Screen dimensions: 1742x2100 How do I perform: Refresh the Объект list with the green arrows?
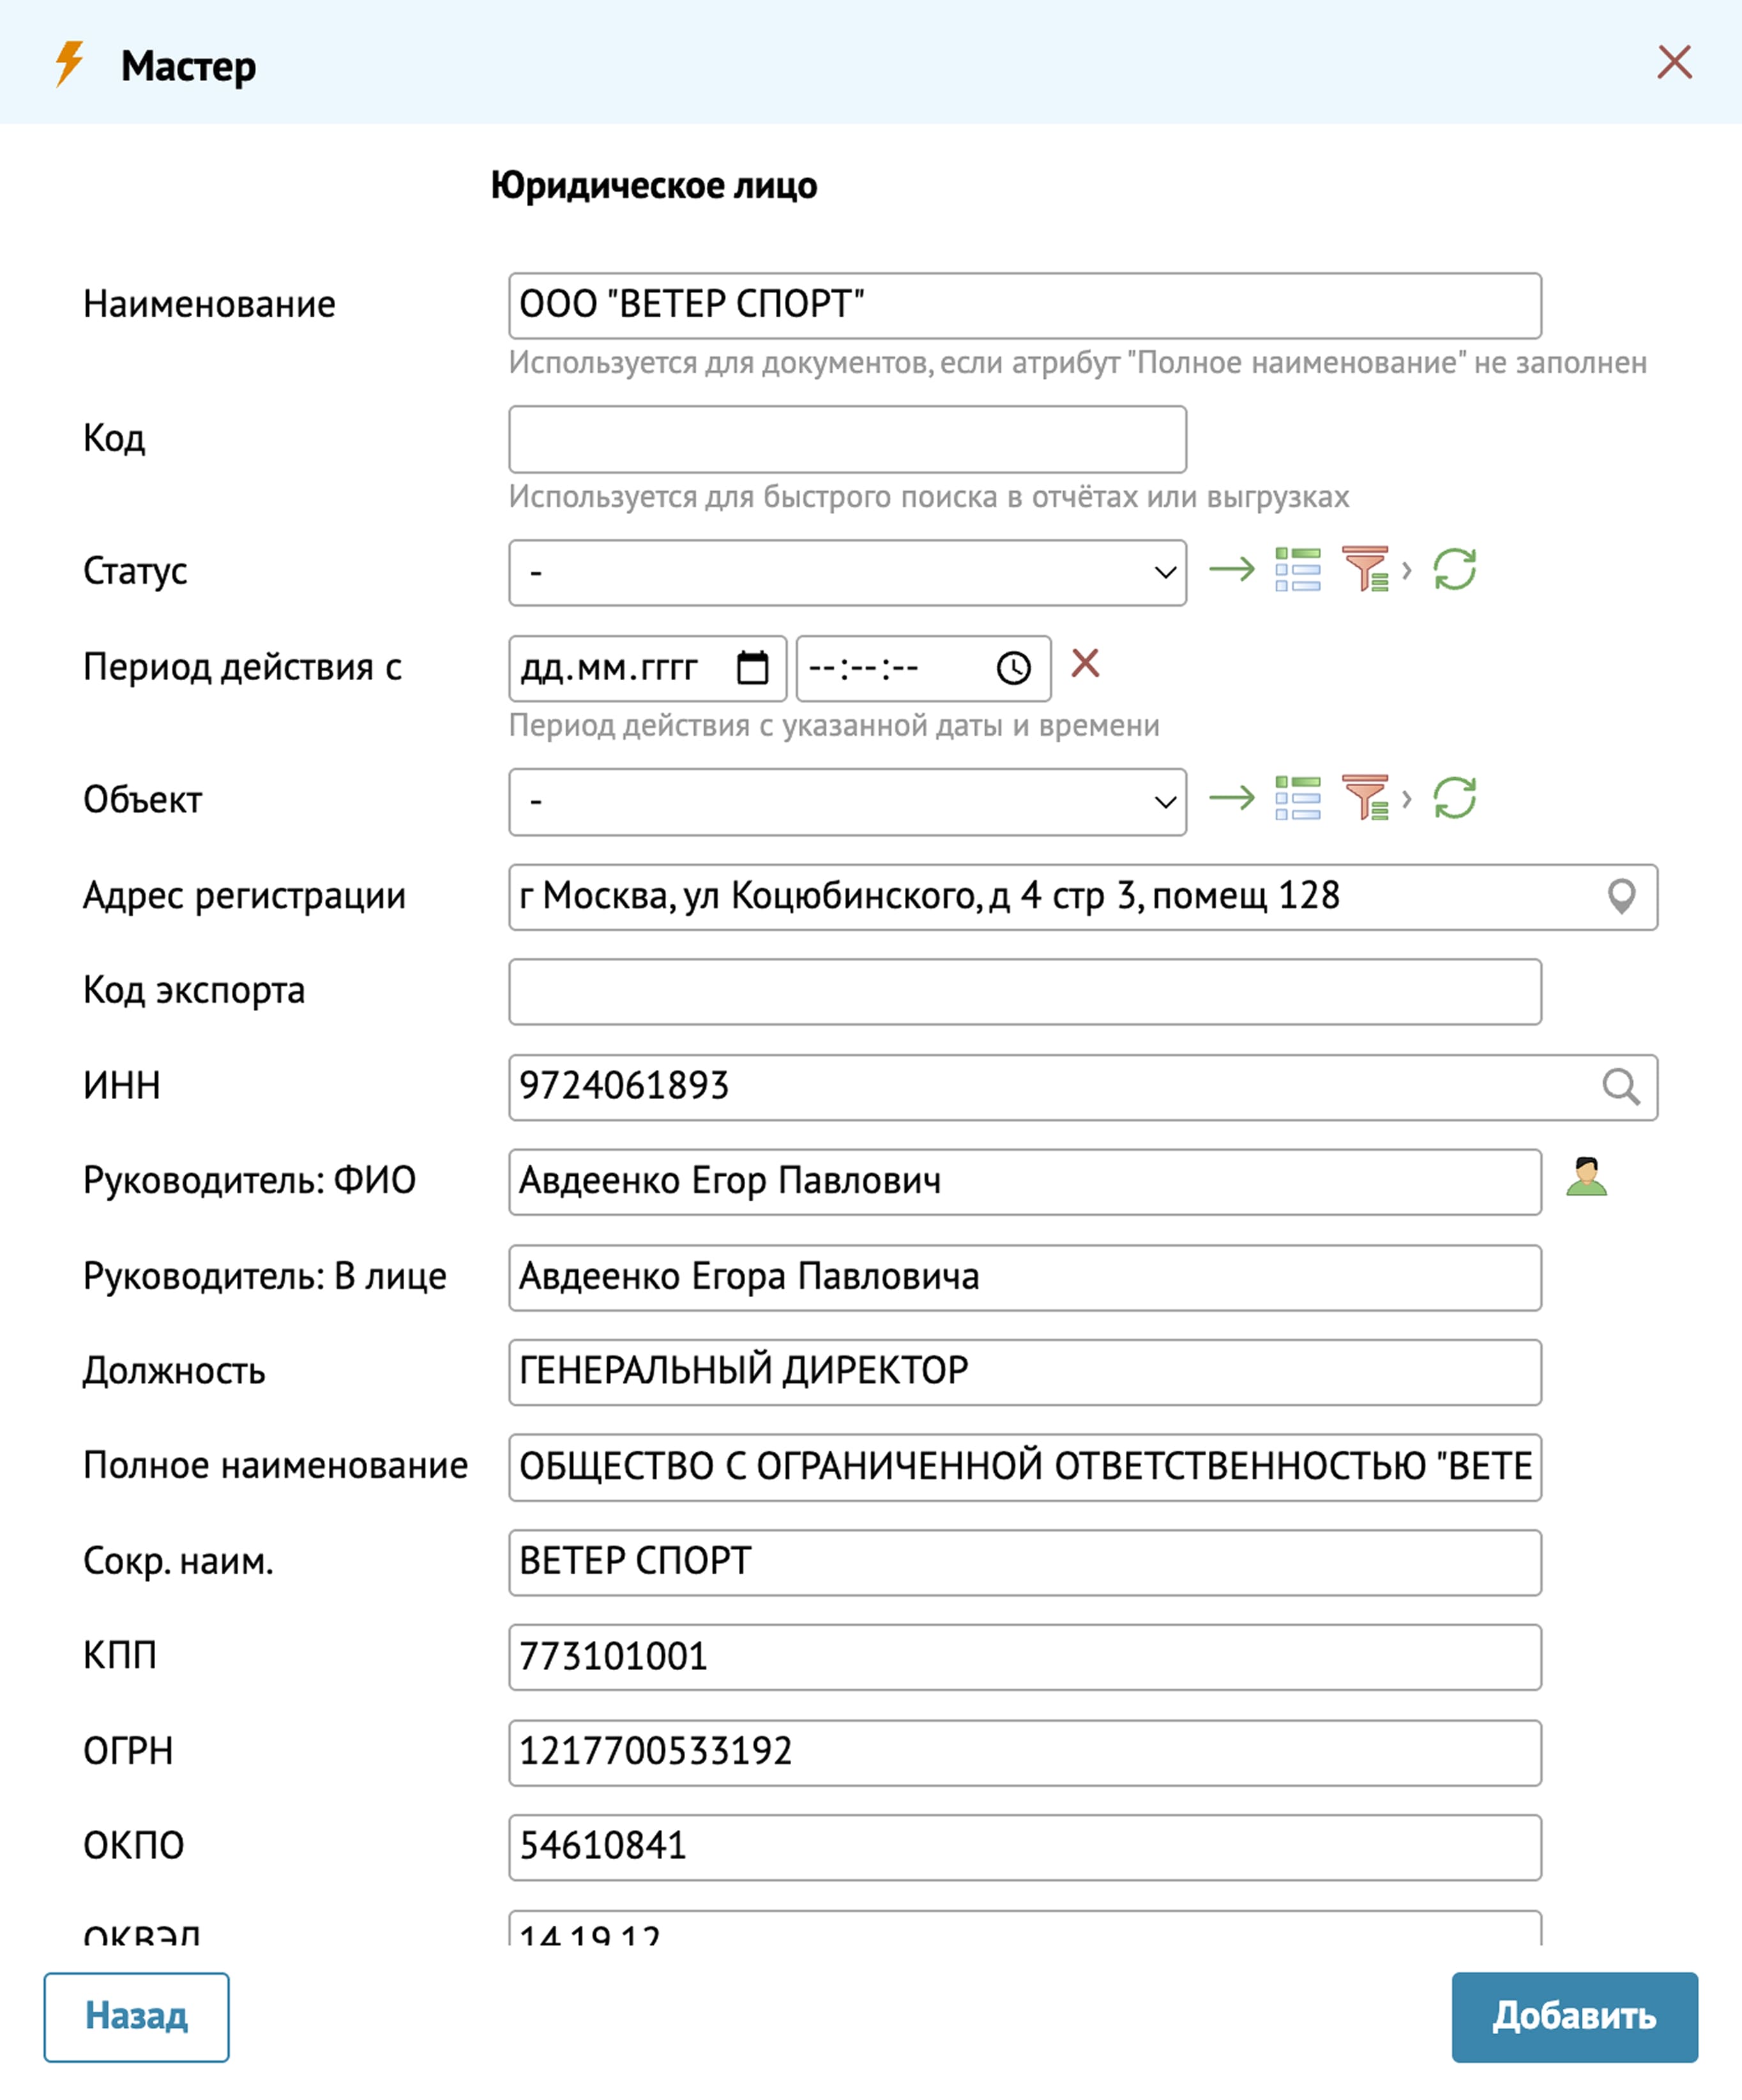tap(1454, 798)
